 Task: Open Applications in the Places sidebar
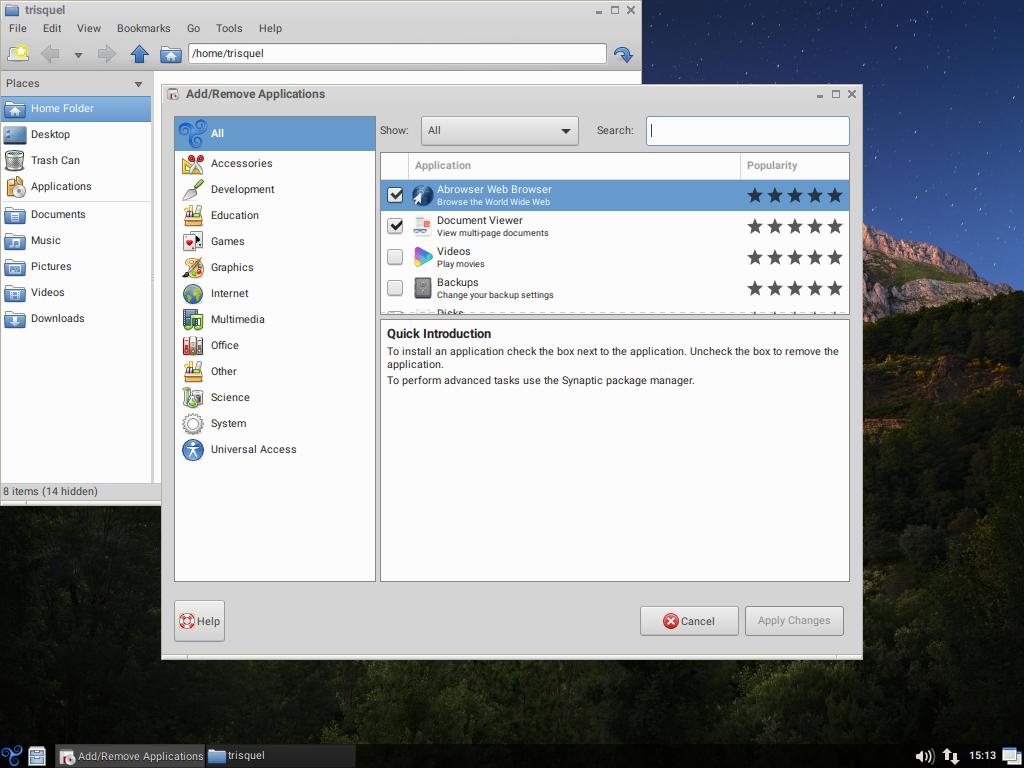click(76, 187)
